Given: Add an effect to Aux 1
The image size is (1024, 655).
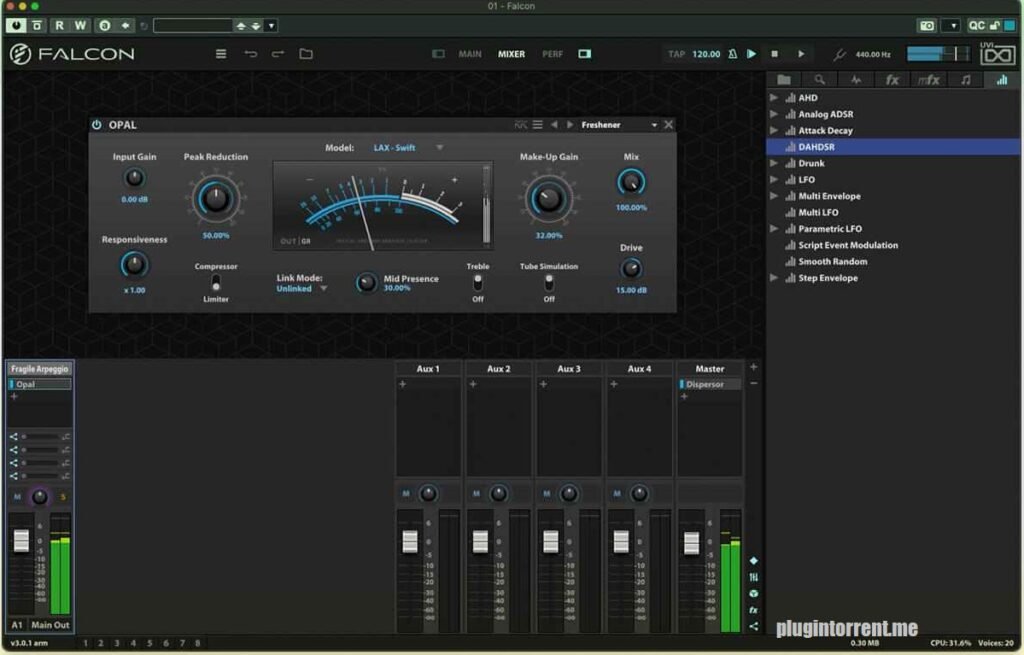Looking at the screenshot, I should click(402, 385).
